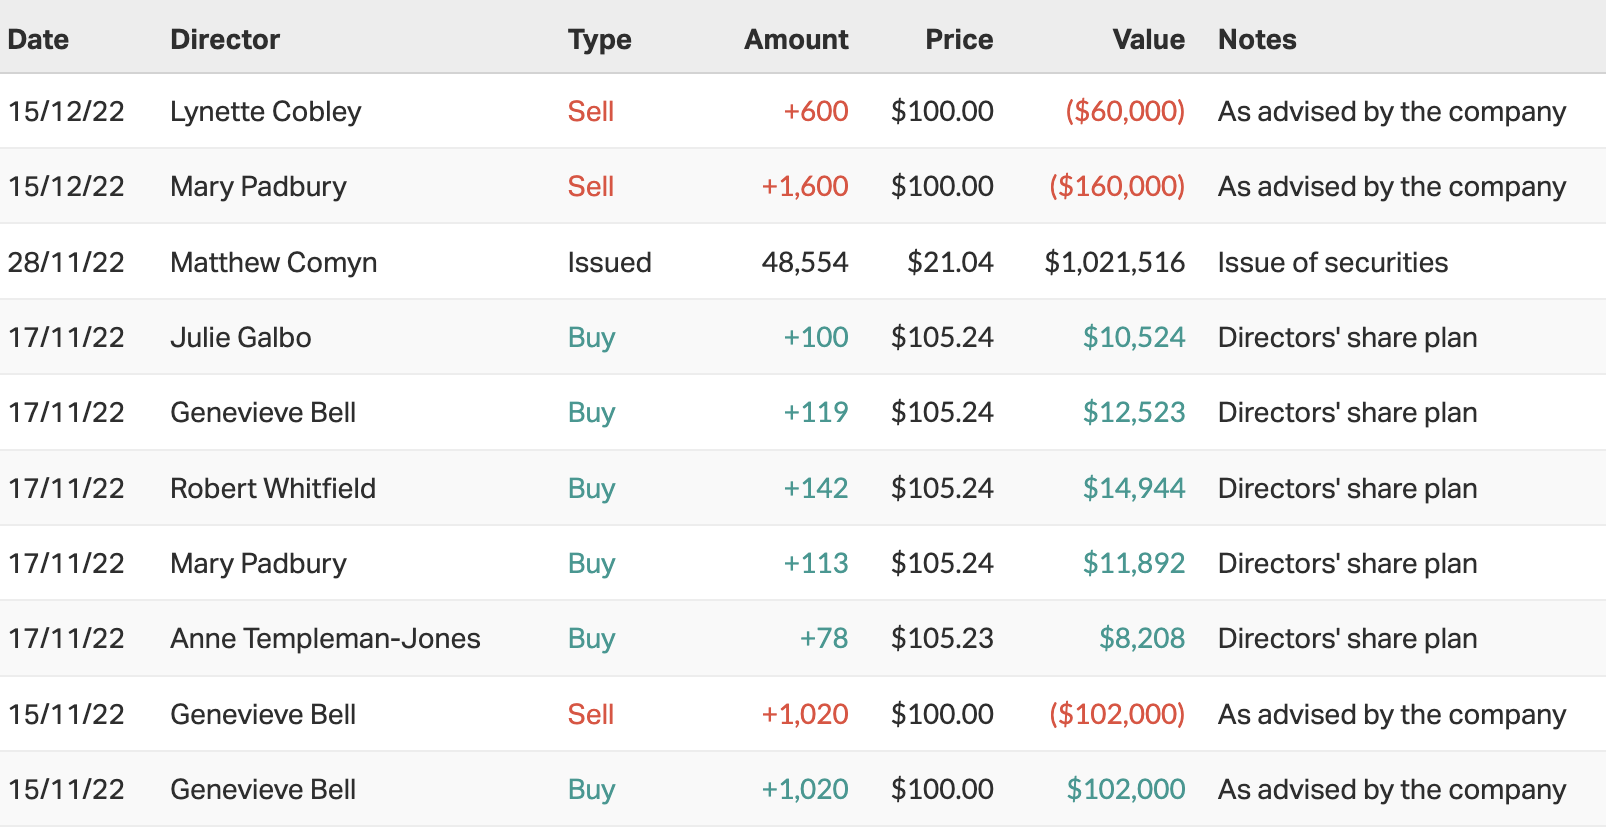Click Robert Whitfield's name
Screen dimensions: 1606x830
pos(273,489)
